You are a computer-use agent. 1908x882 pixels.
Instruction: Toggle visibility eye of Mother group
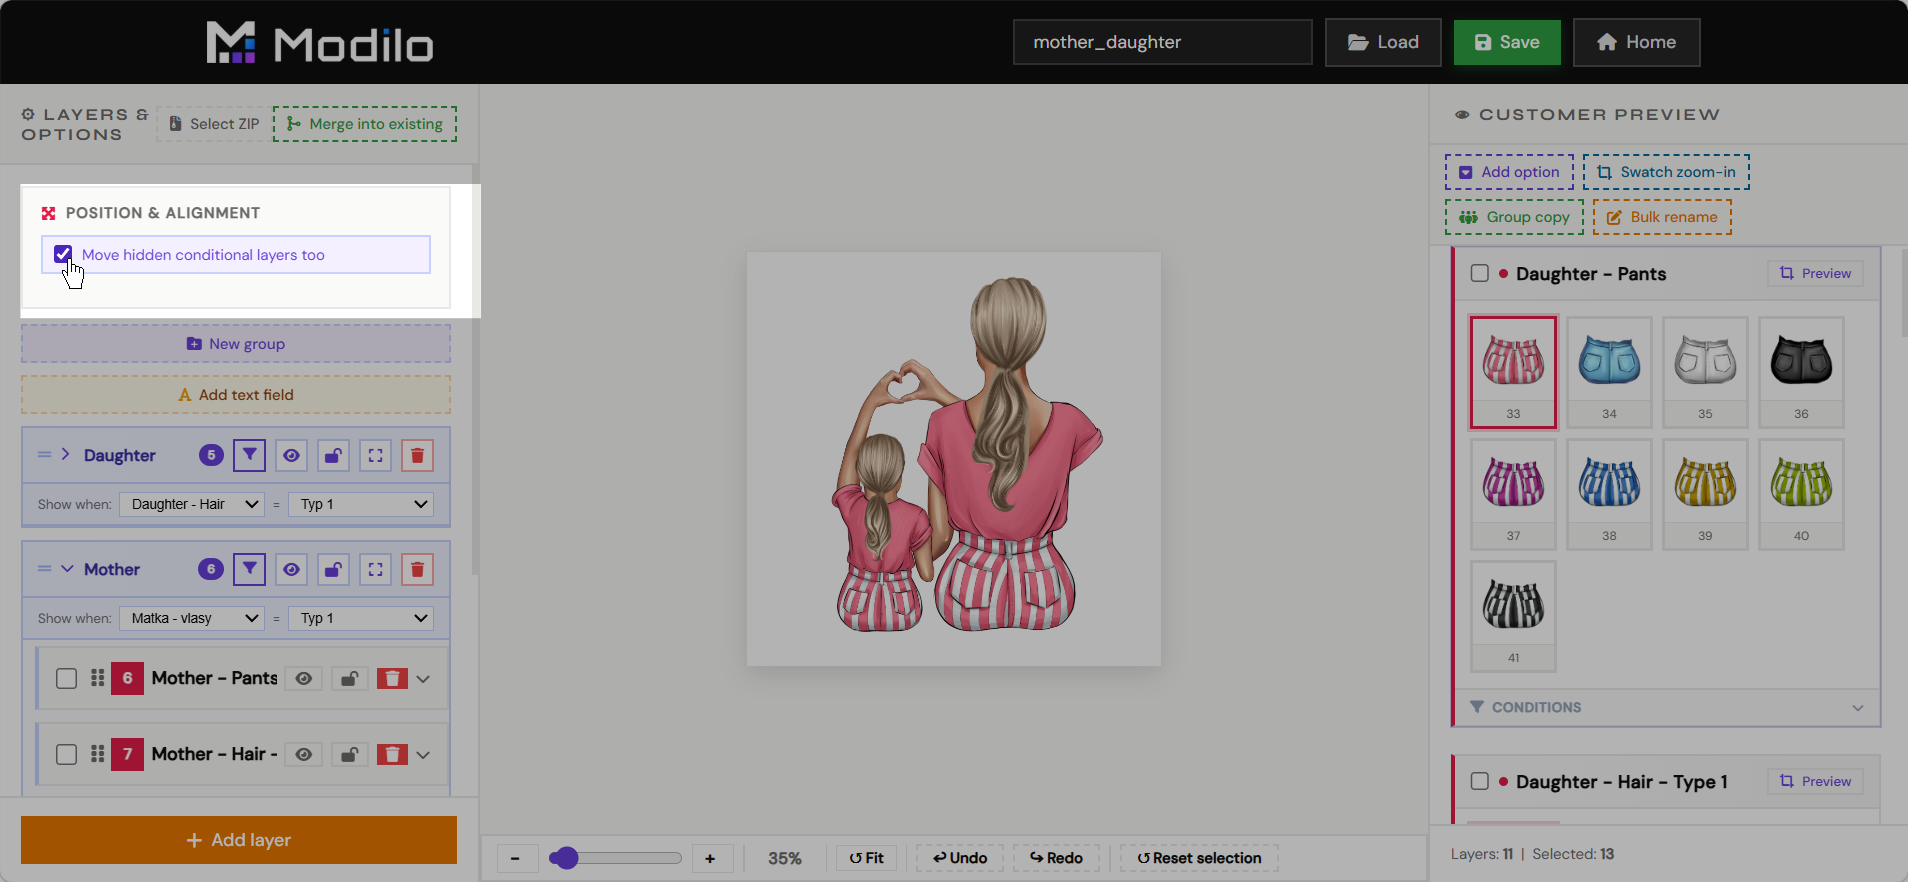click(291, 569)
